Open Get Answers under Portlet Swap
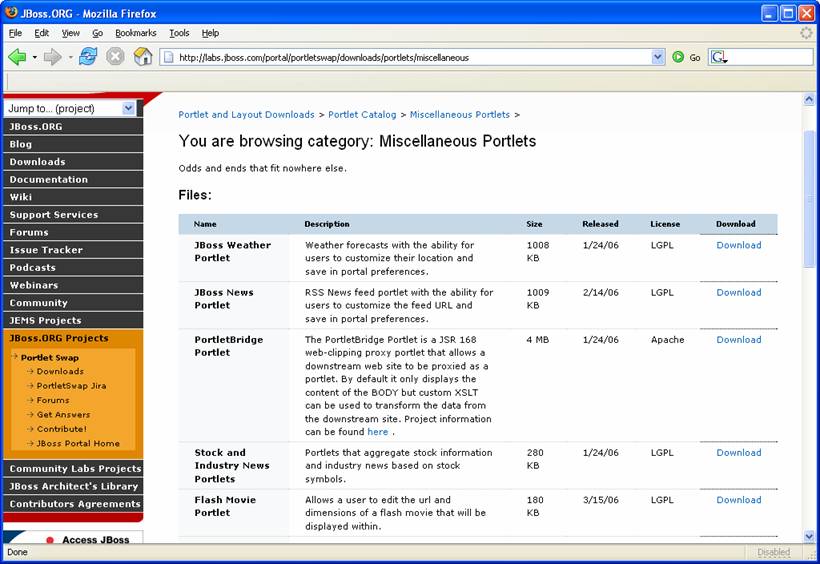The image size is (820, 564). 63,414
